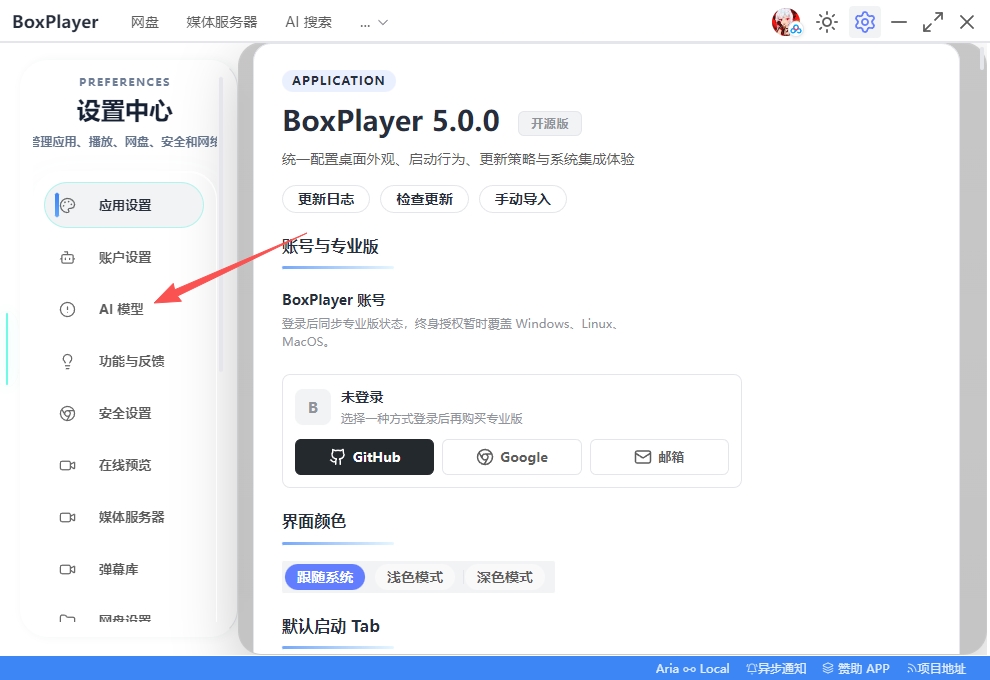Sign in with 邮箱
The height and width of the screenshot is (680, 990).
coord(659,457)
